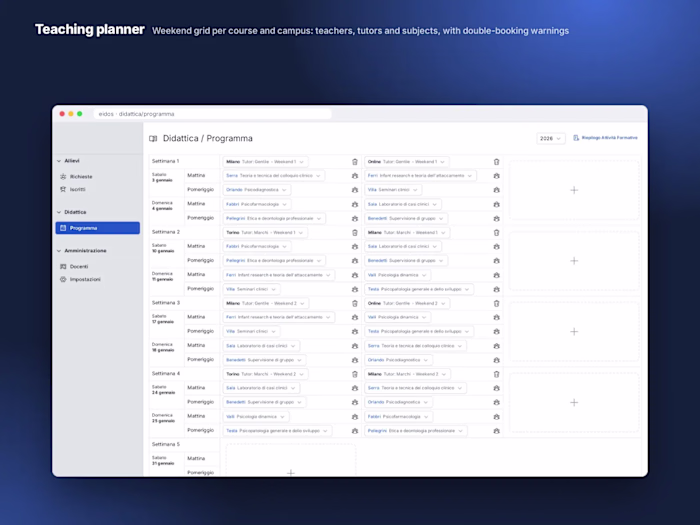Open the Torino Tutor Marchi Weekend 1 dropdown
The width and height of the screenshot is (700, 525).
coord(265,233)
